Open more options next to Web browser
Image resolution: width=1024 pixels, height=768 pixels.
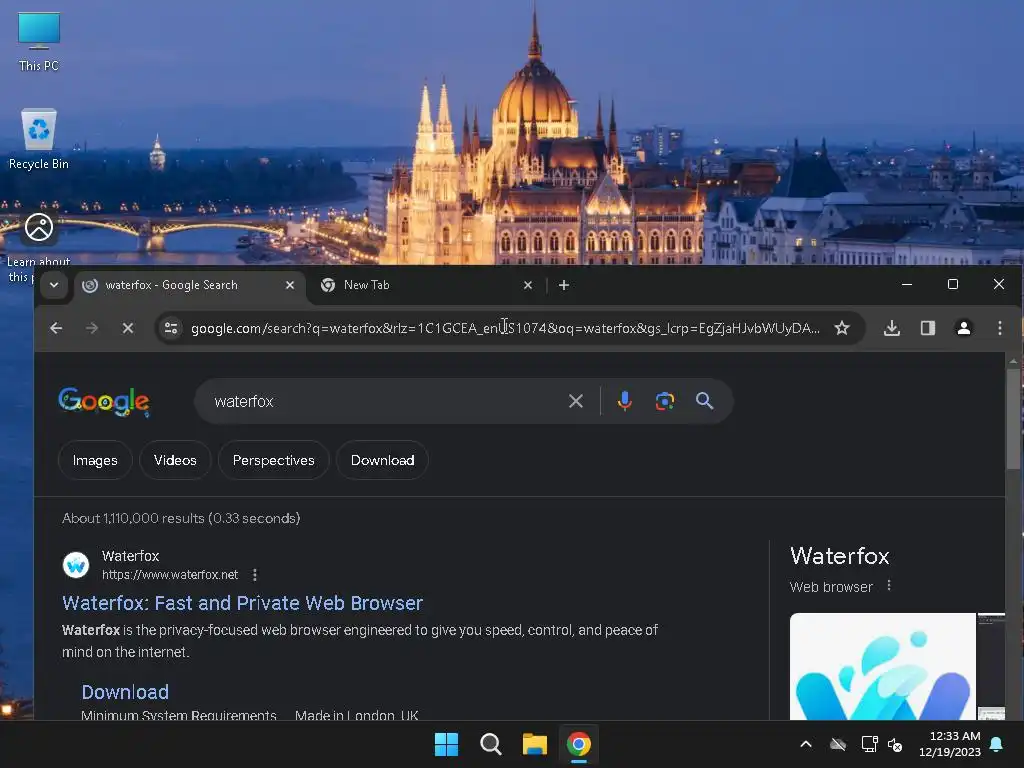tap(889, 586)
